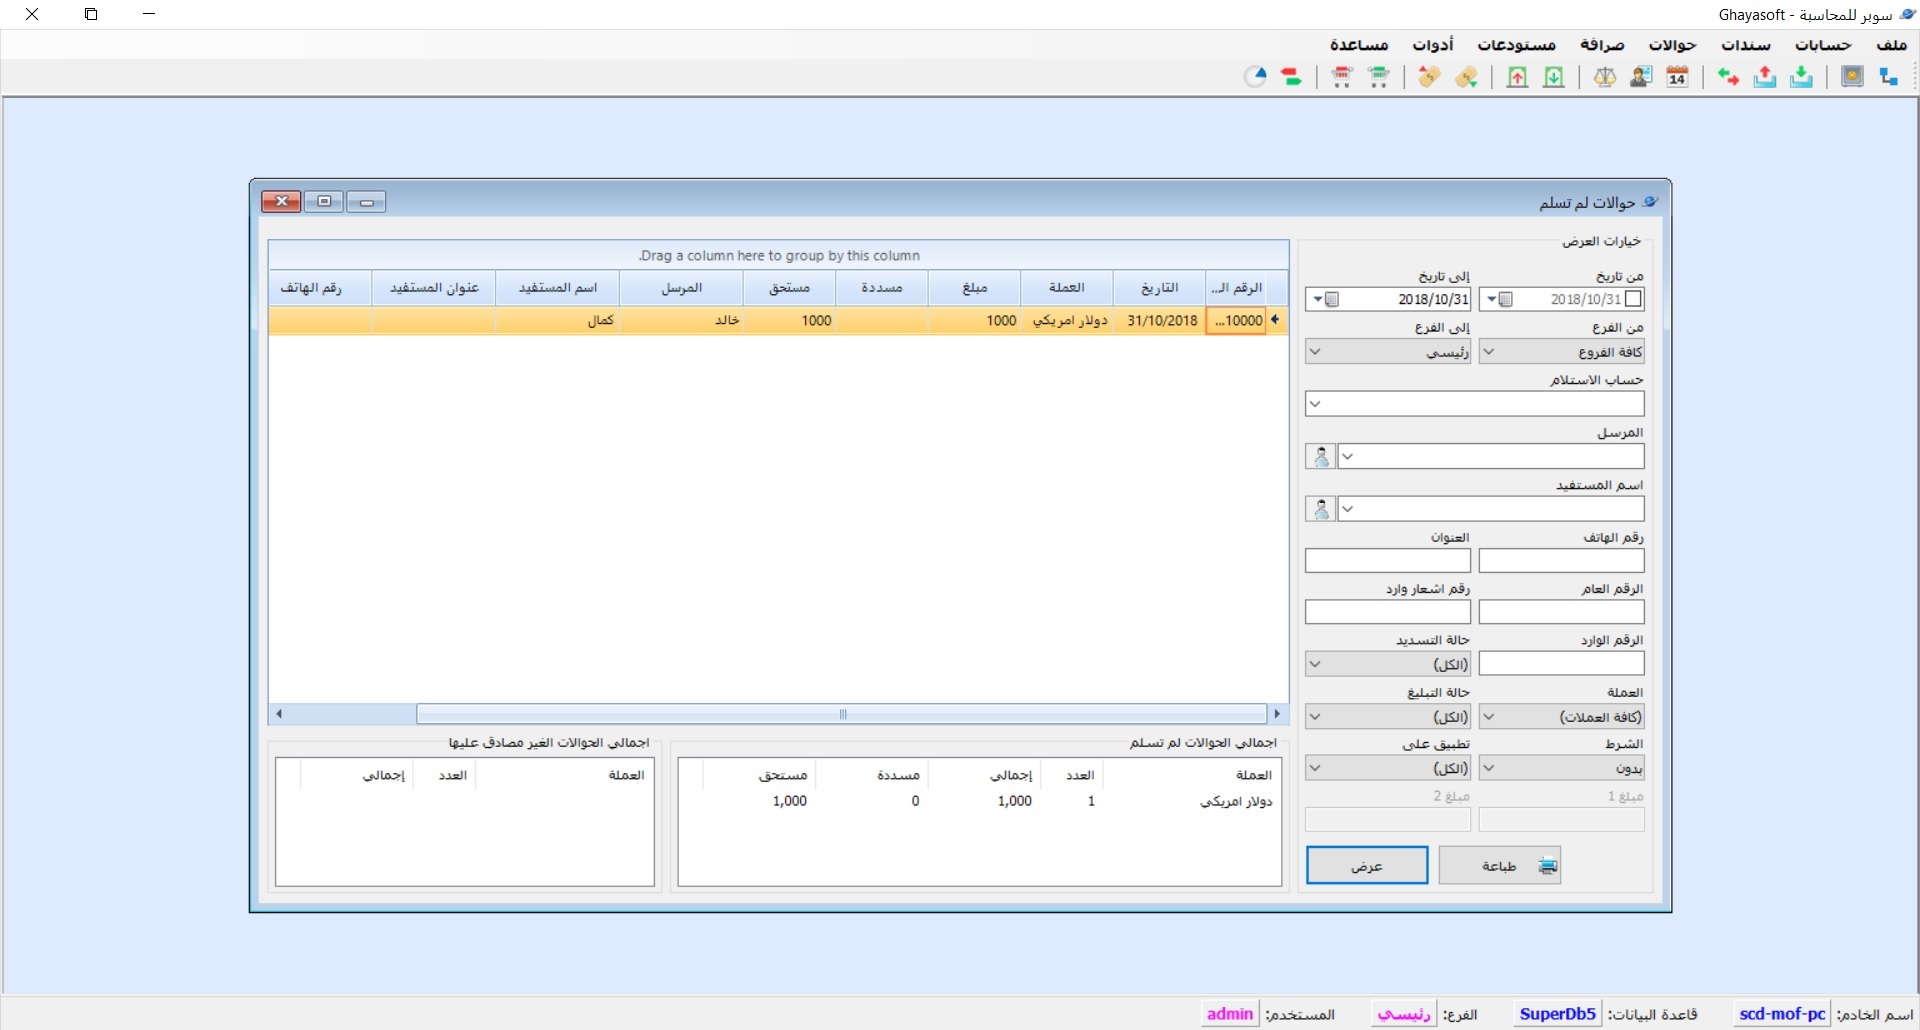Image resolution: width=1920 pixels, height=1030 pixels.
Task: Click the horizontal scrollbar thumb in grid
Action: (x=842, y=714)
